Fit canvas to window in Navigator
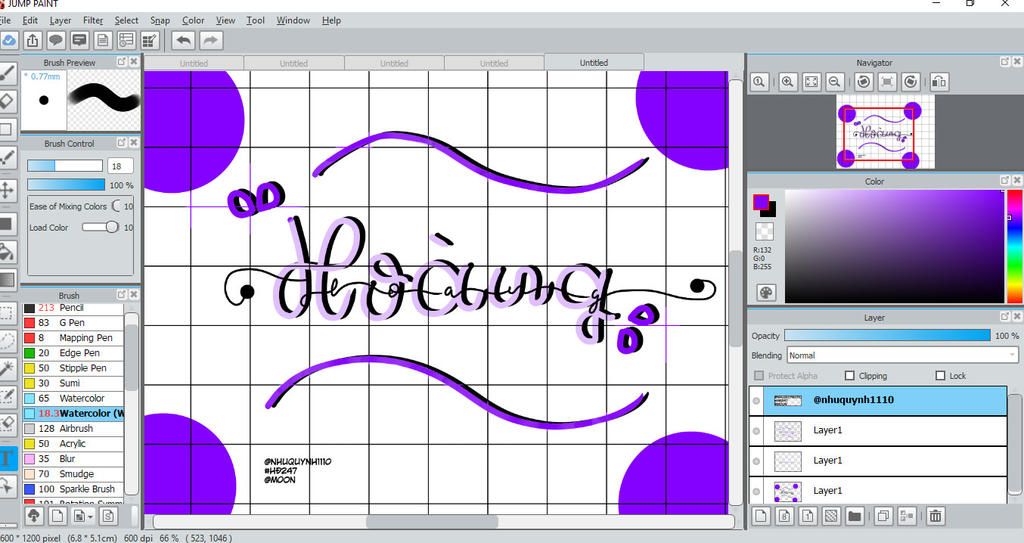 [811, 82]
